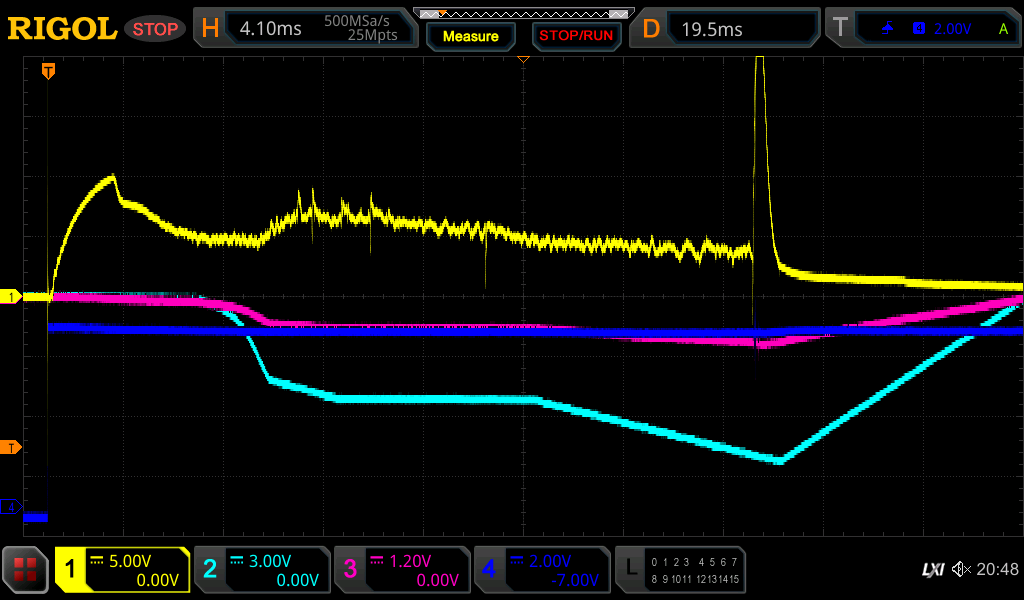This screenshot has height=600, width=1024.
Task: Select the orange trigger level marker
Action: pyautogui.click(x=11, y=447)
